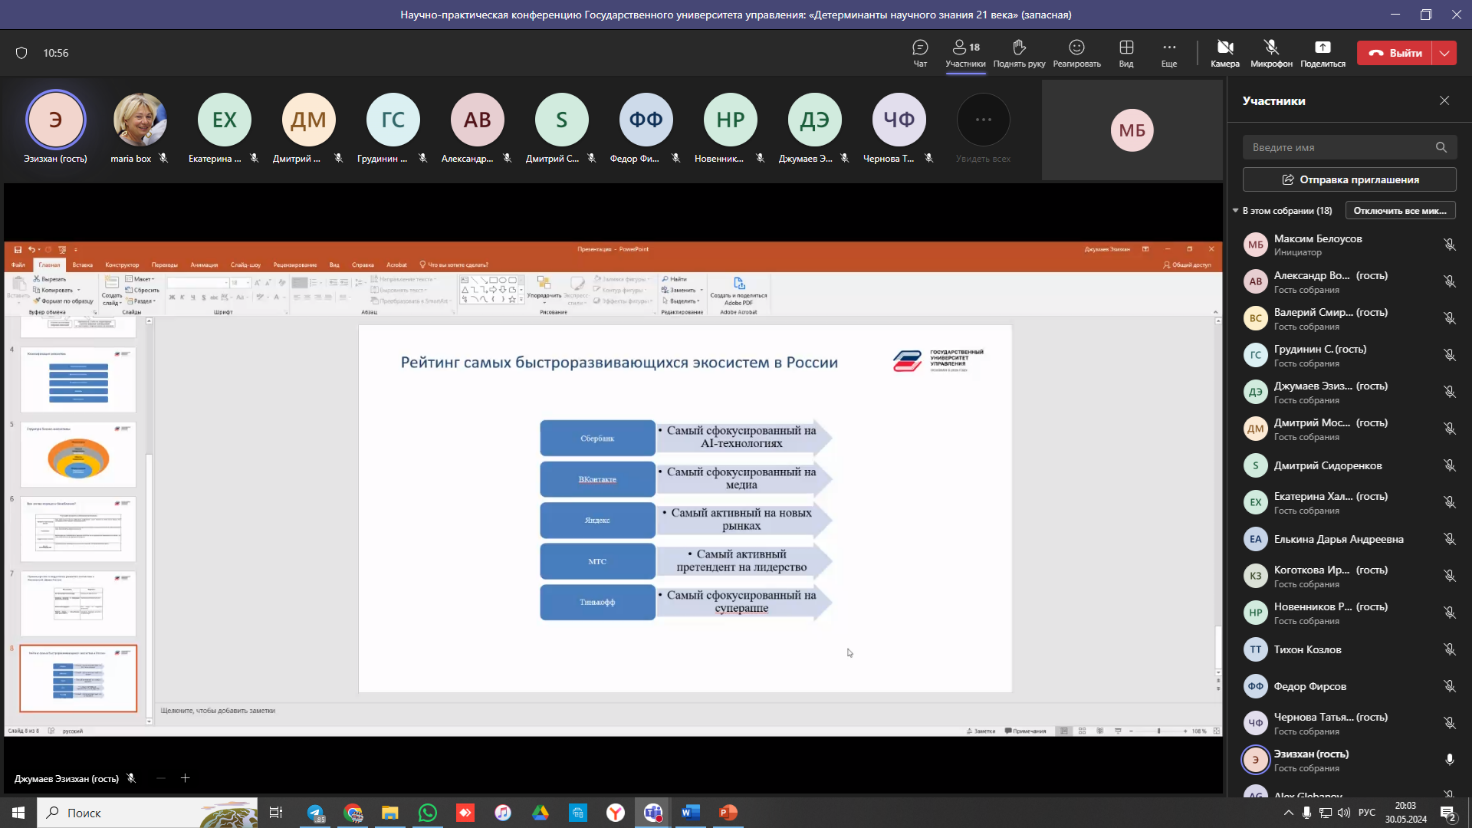Screen dimensions: 1472x828
Task: Click fit slide to window icon
Action: (x=1216, y=731)
